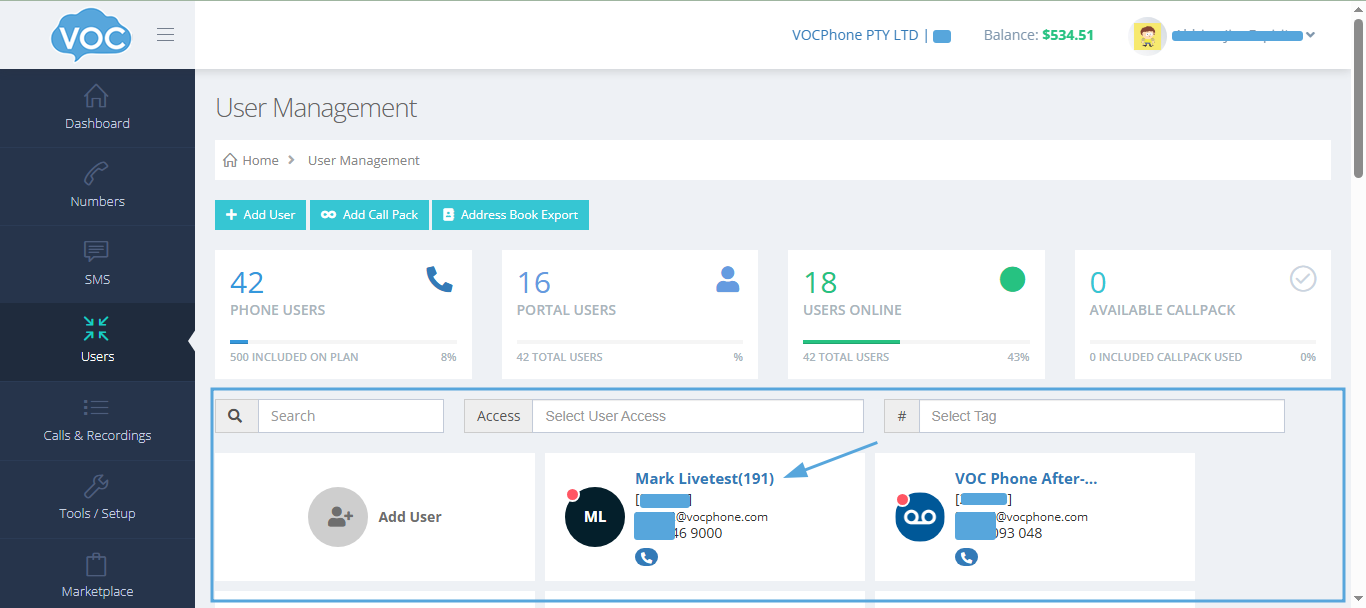
Task: Click Address Book Export button
Action: (510, 215)
